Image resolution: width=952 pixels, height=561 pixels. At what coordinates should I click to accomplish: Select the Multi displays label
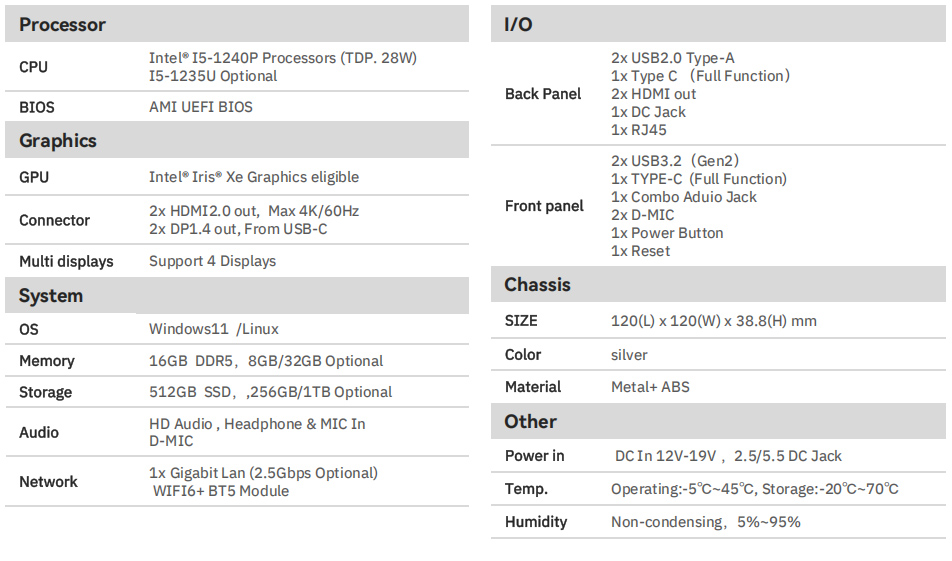tap(66, 261)
